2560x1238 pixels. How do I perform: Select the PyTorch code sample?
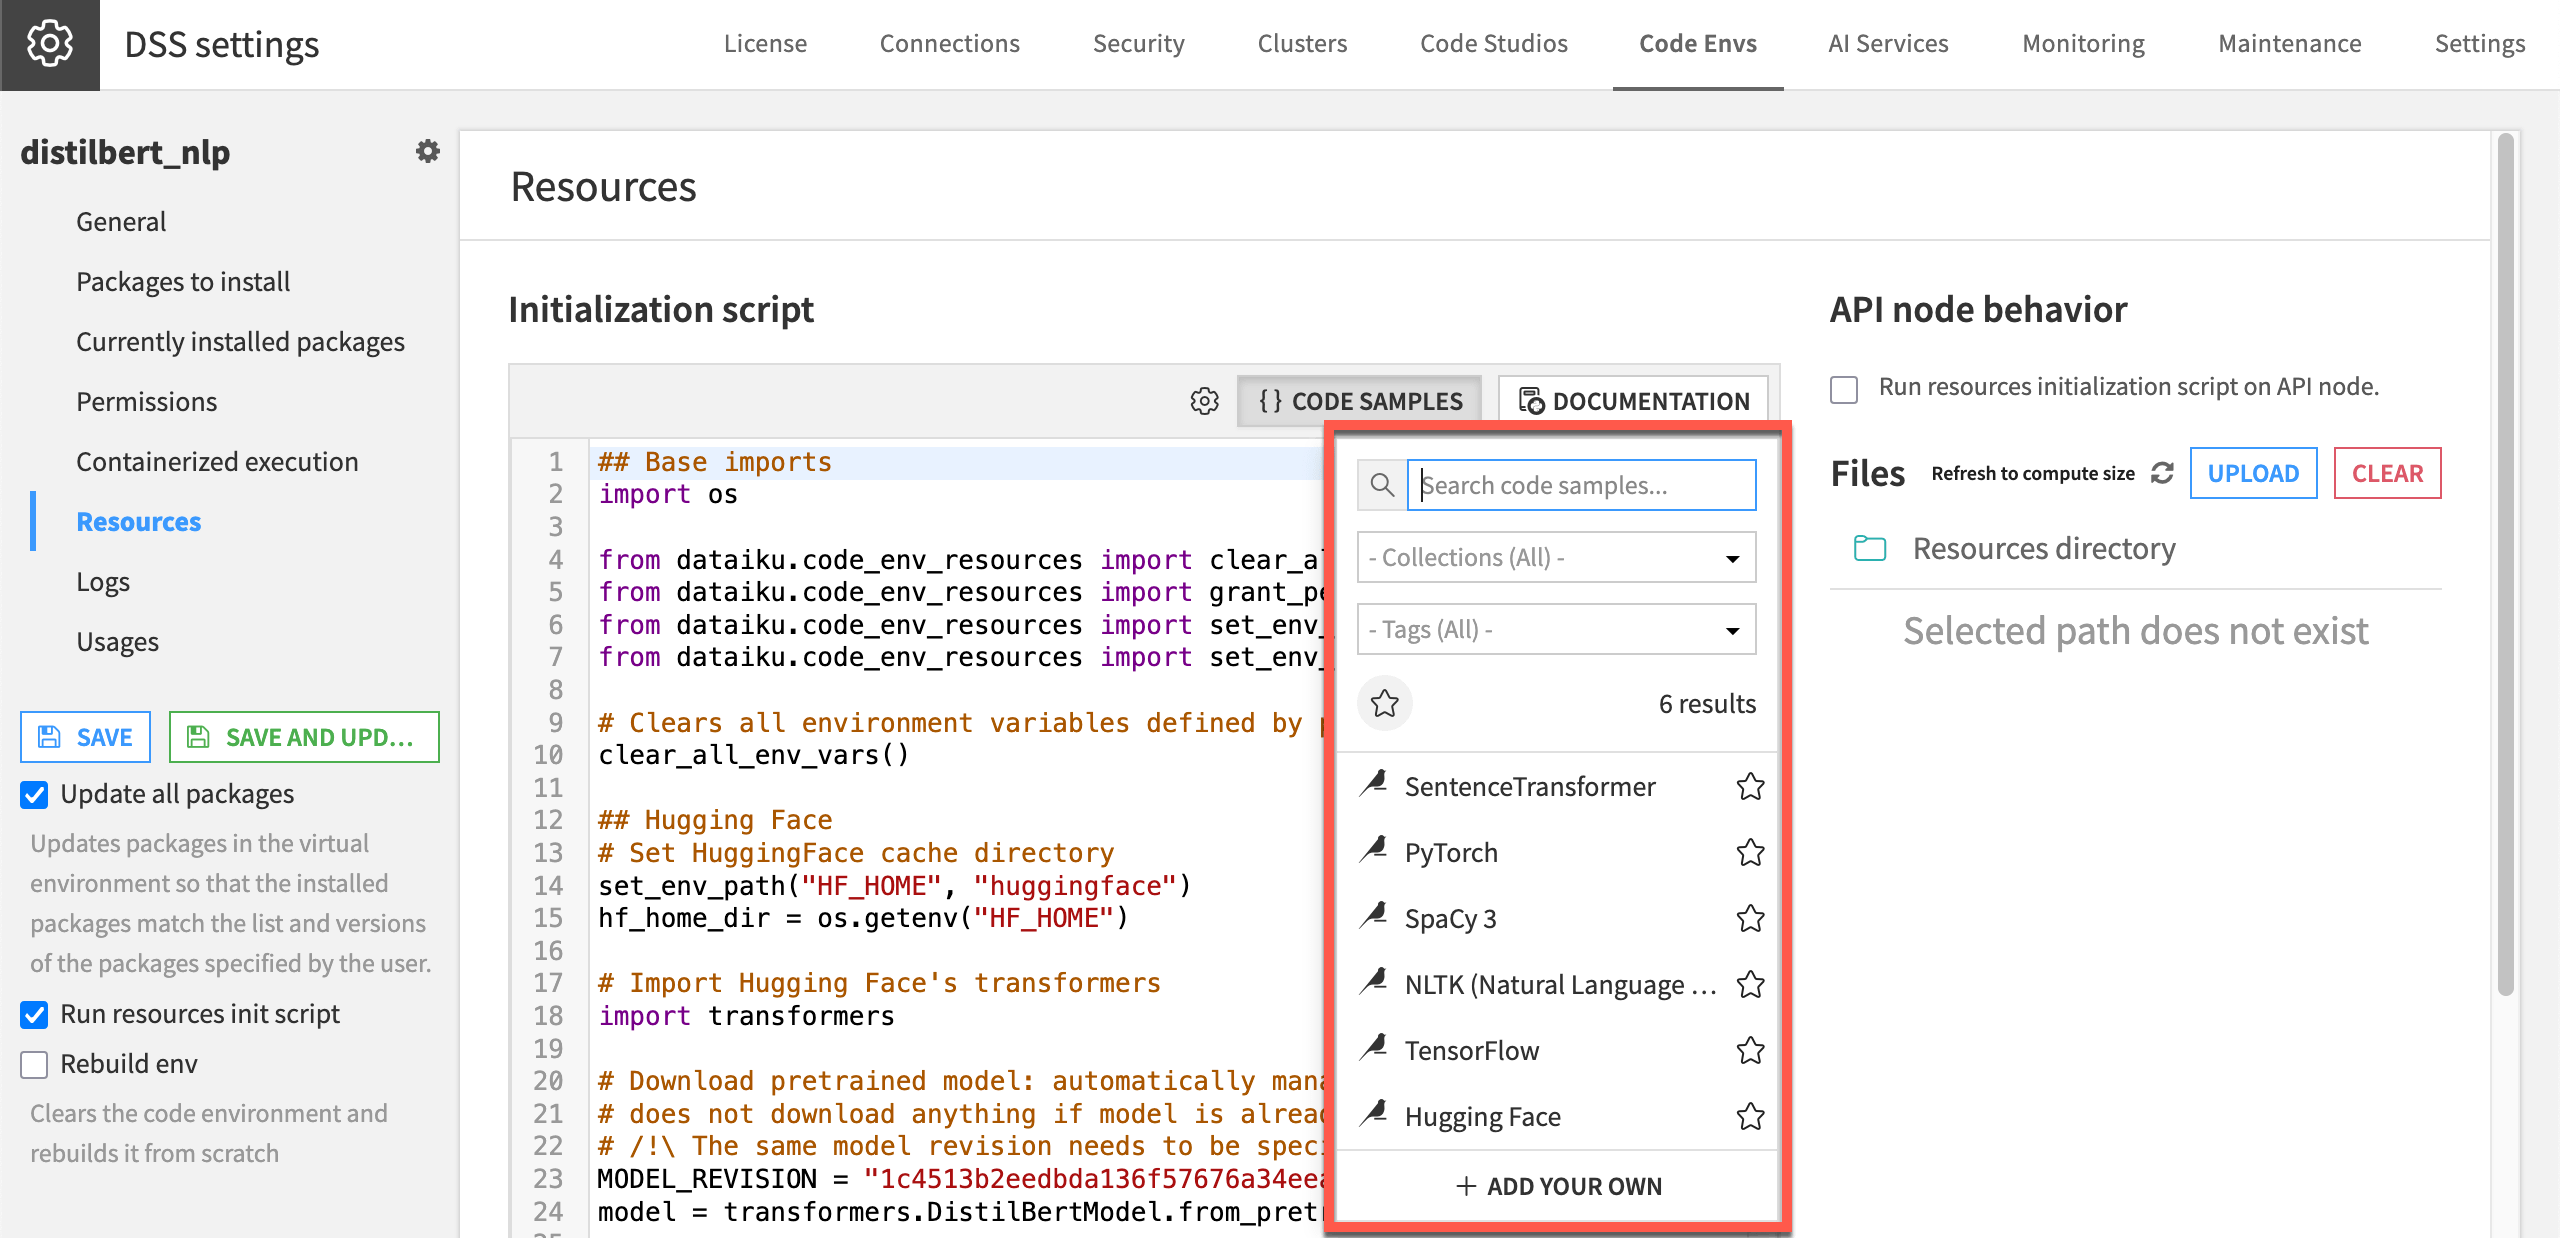[x=1451, y=853]
